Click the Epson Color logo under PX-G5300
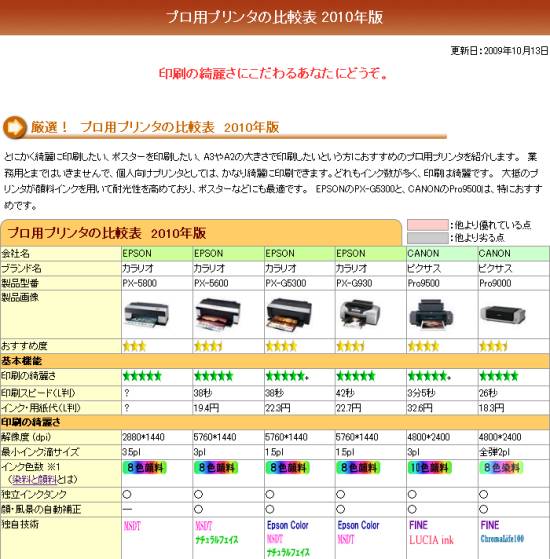Screen dimensions: 550x559 point(287,525)
